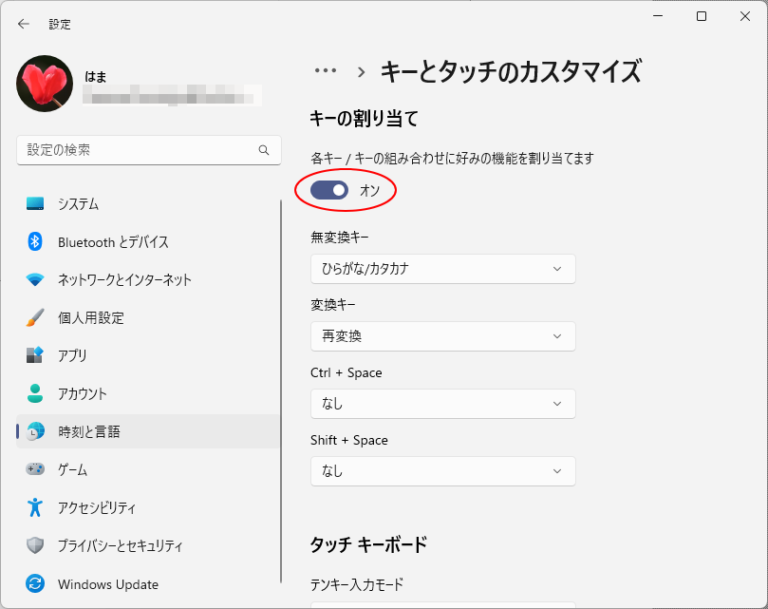
Task: Expand the Shift + Space dropdown
Action: pos(443,471)
